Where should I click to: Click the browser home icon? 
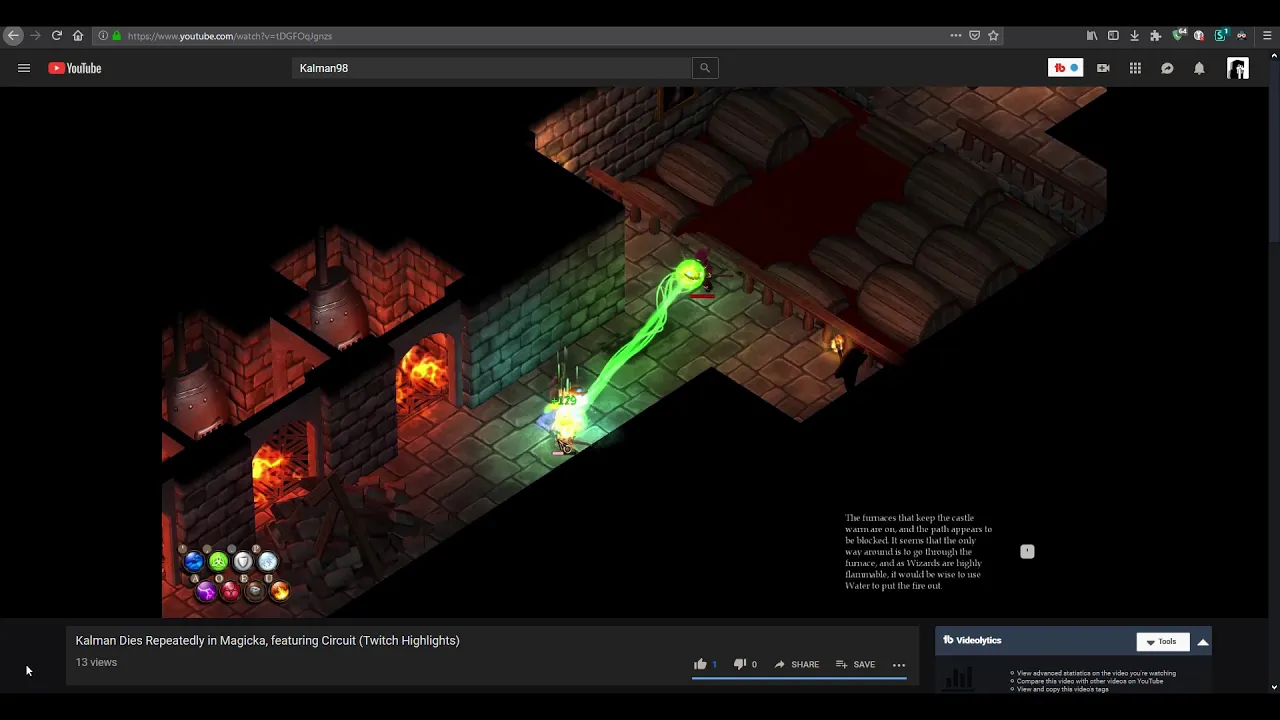point(78,35)
